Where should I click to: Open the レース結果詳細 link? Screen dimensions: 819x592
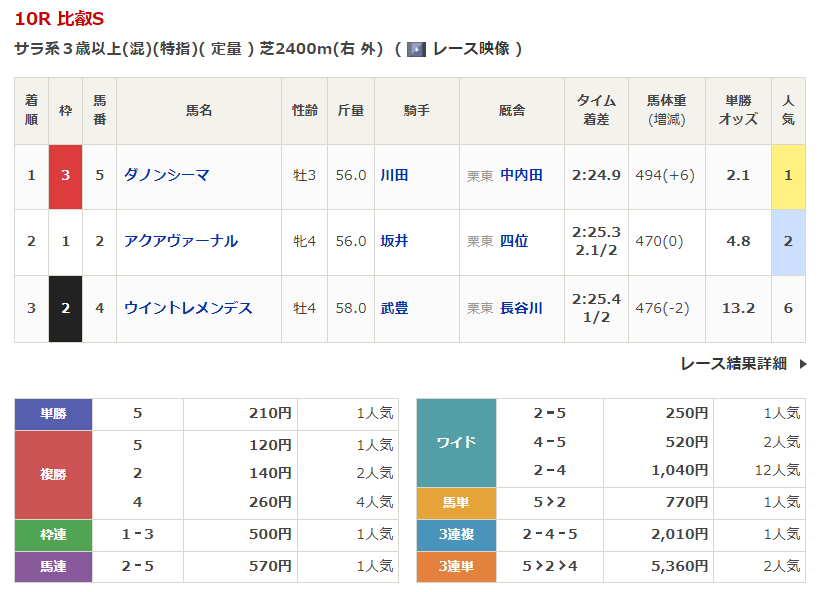click(733, 364)
